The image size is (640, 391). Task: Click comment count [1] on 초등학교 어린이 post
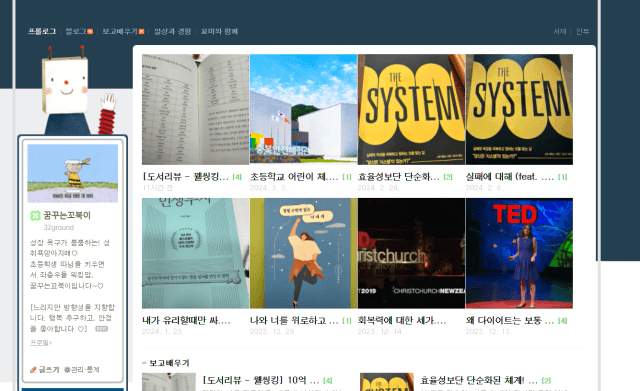click(347, 177)
